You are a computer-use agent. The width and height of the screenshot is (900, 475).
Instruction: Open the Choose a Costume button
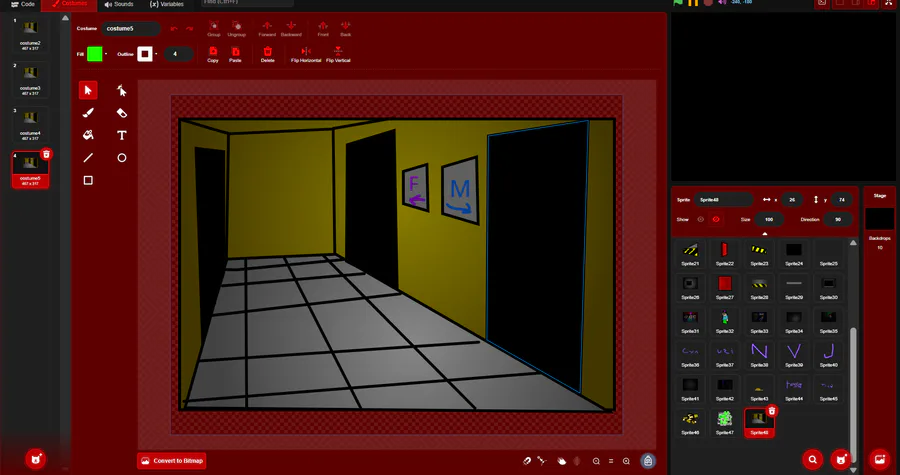point(36,459)
